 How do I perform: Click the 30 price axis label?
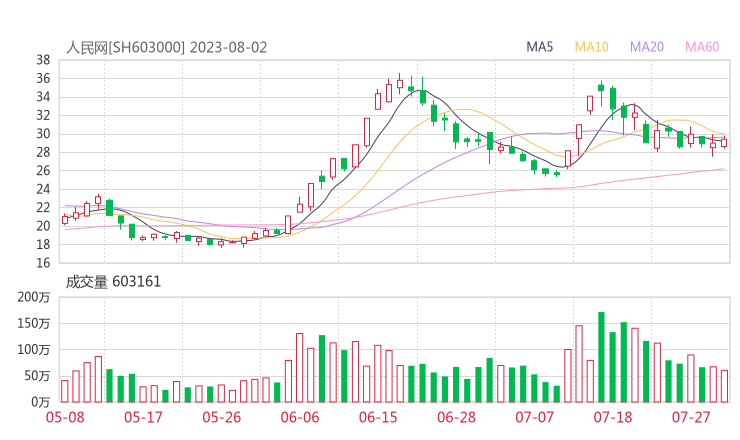pyautogui.click(x=43, y=134)
